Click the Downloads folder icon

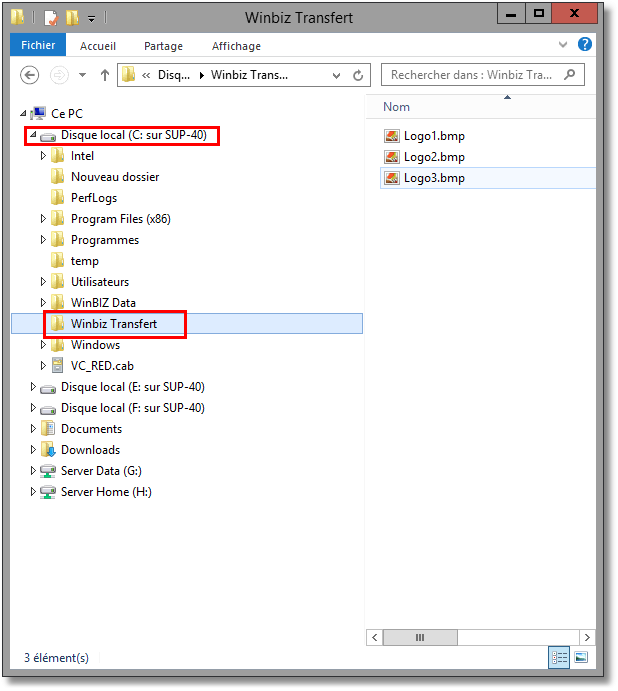tap(48, 450)
